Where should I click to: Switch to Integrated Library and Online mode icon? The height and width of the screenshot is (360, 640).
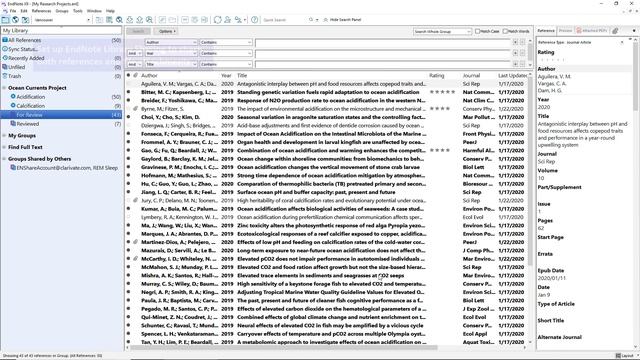[25, 20]
